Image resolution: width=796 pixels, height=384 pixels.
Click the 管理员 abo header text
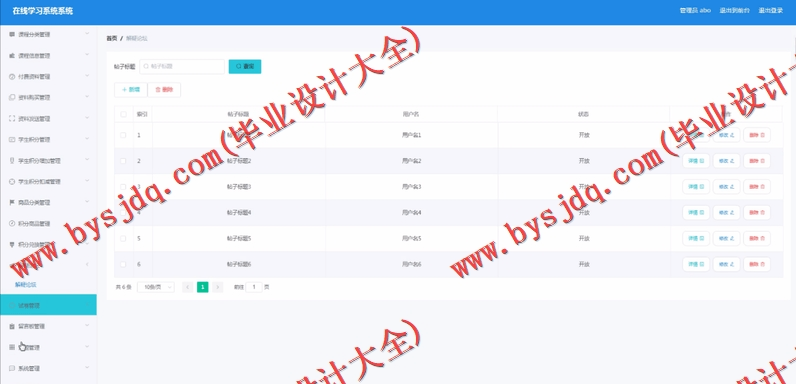pyautogui.click(x=695, y=11)
